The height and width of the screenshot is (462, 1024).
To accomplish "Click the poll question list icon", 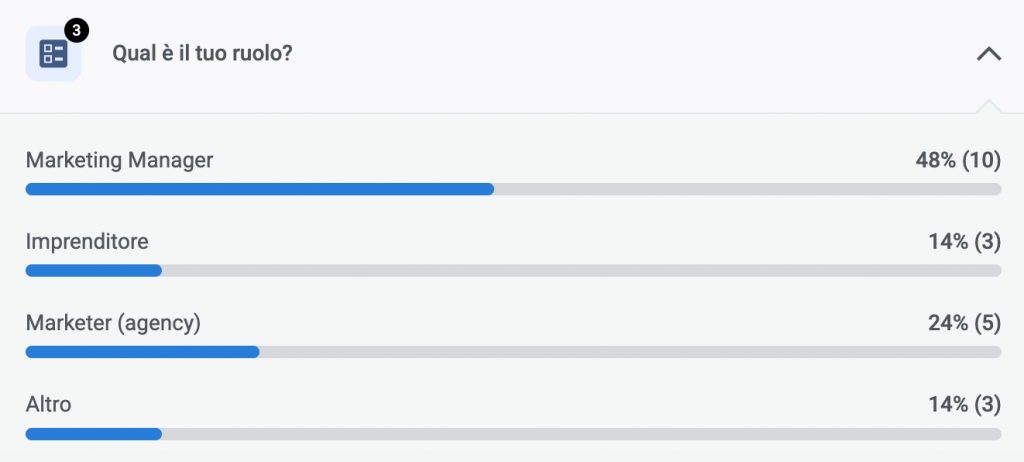I will (x=53, y=54).
